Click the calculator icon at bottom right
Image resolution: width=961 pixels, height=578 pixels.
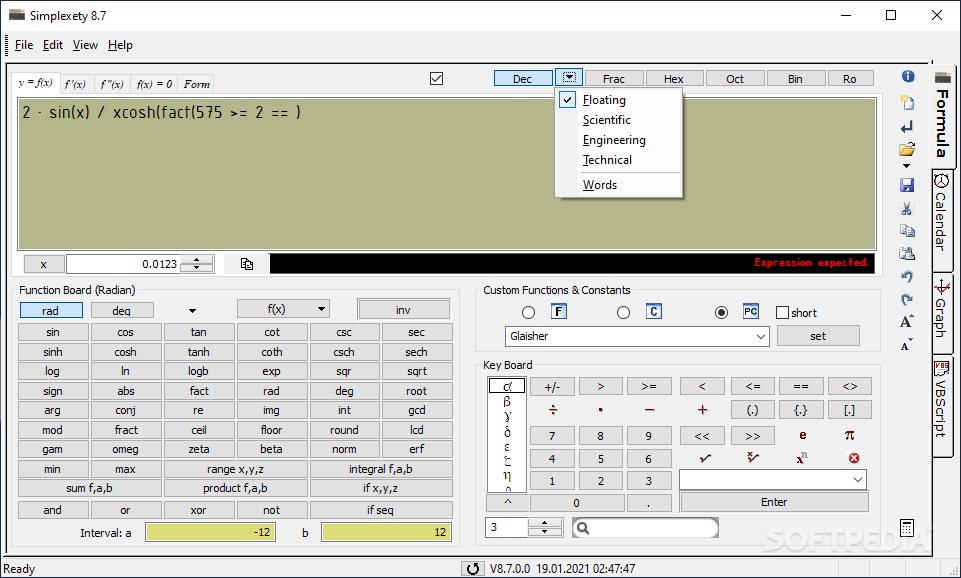tap(907, 528)
